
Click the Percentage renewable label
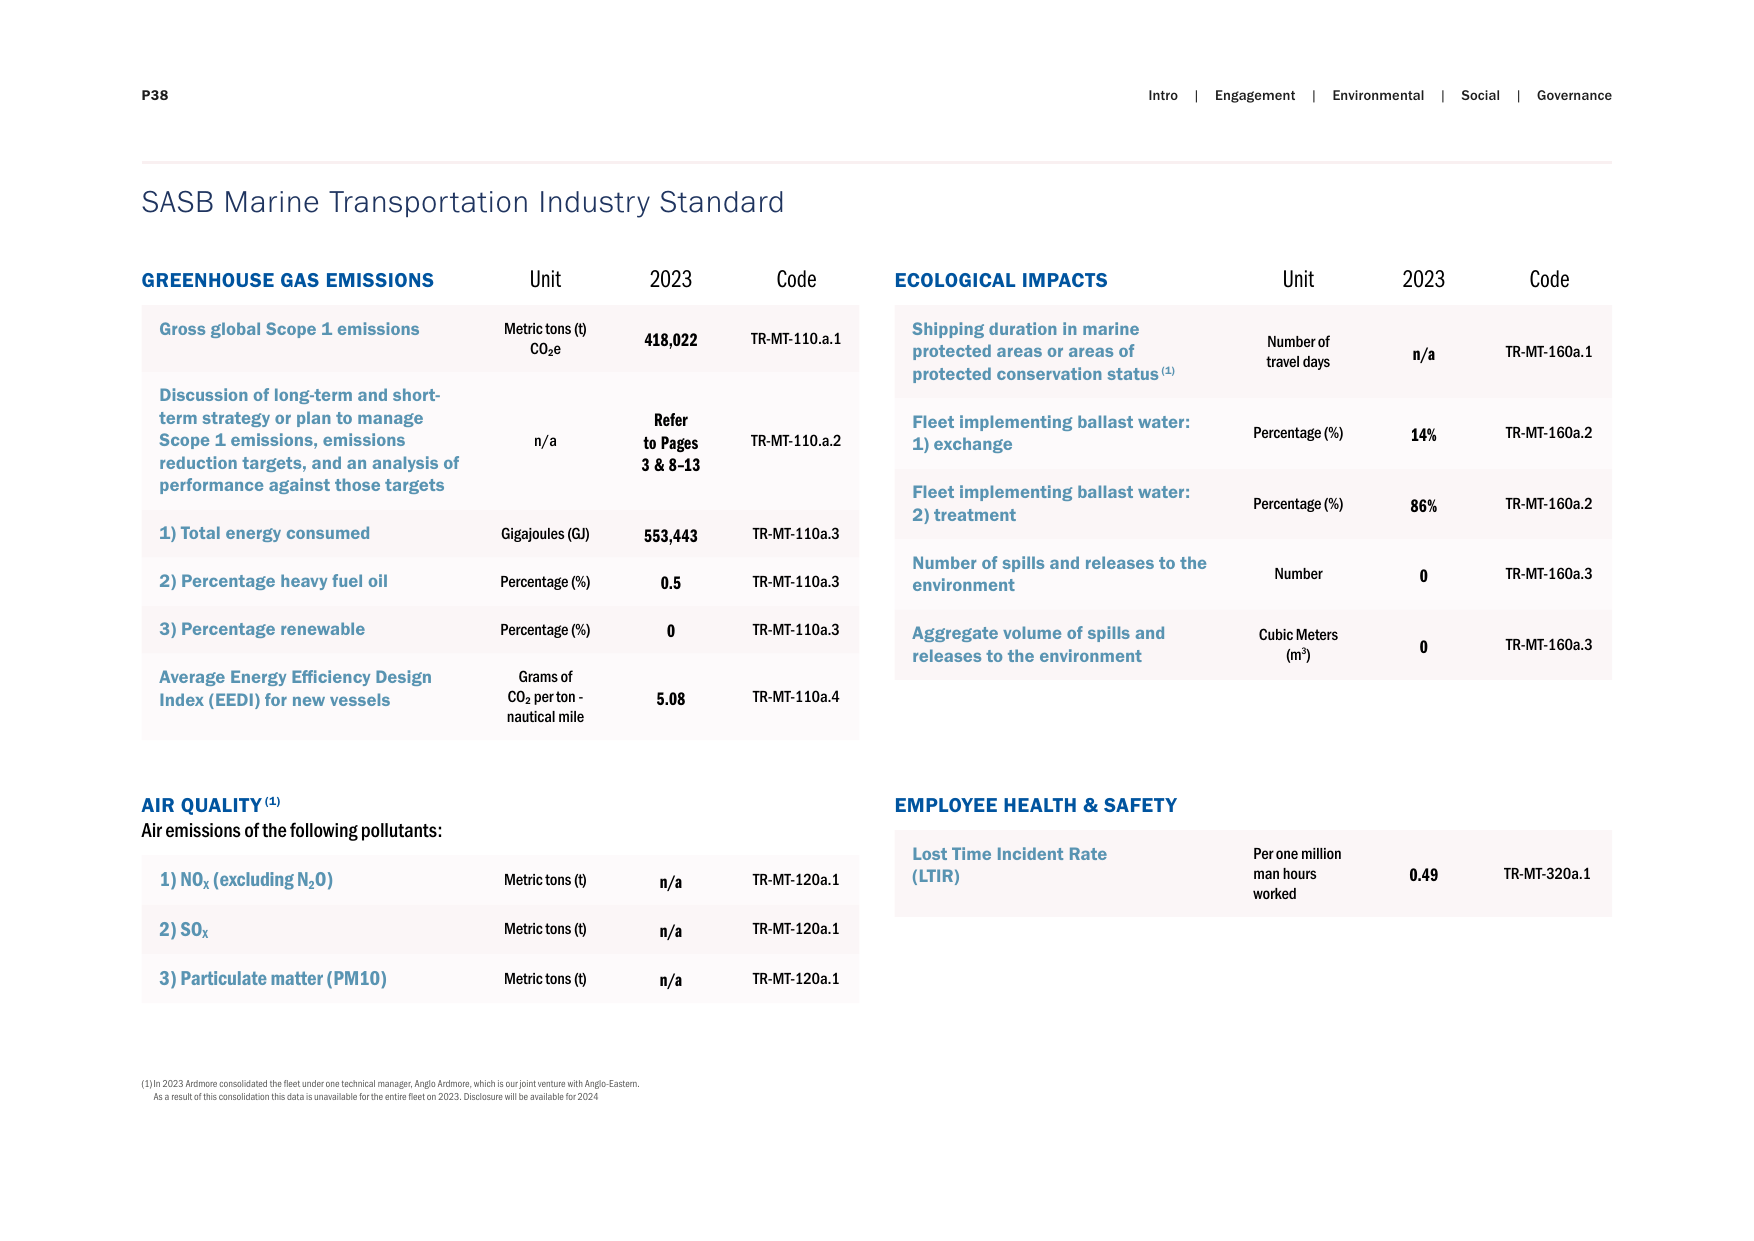click(262, 629)
